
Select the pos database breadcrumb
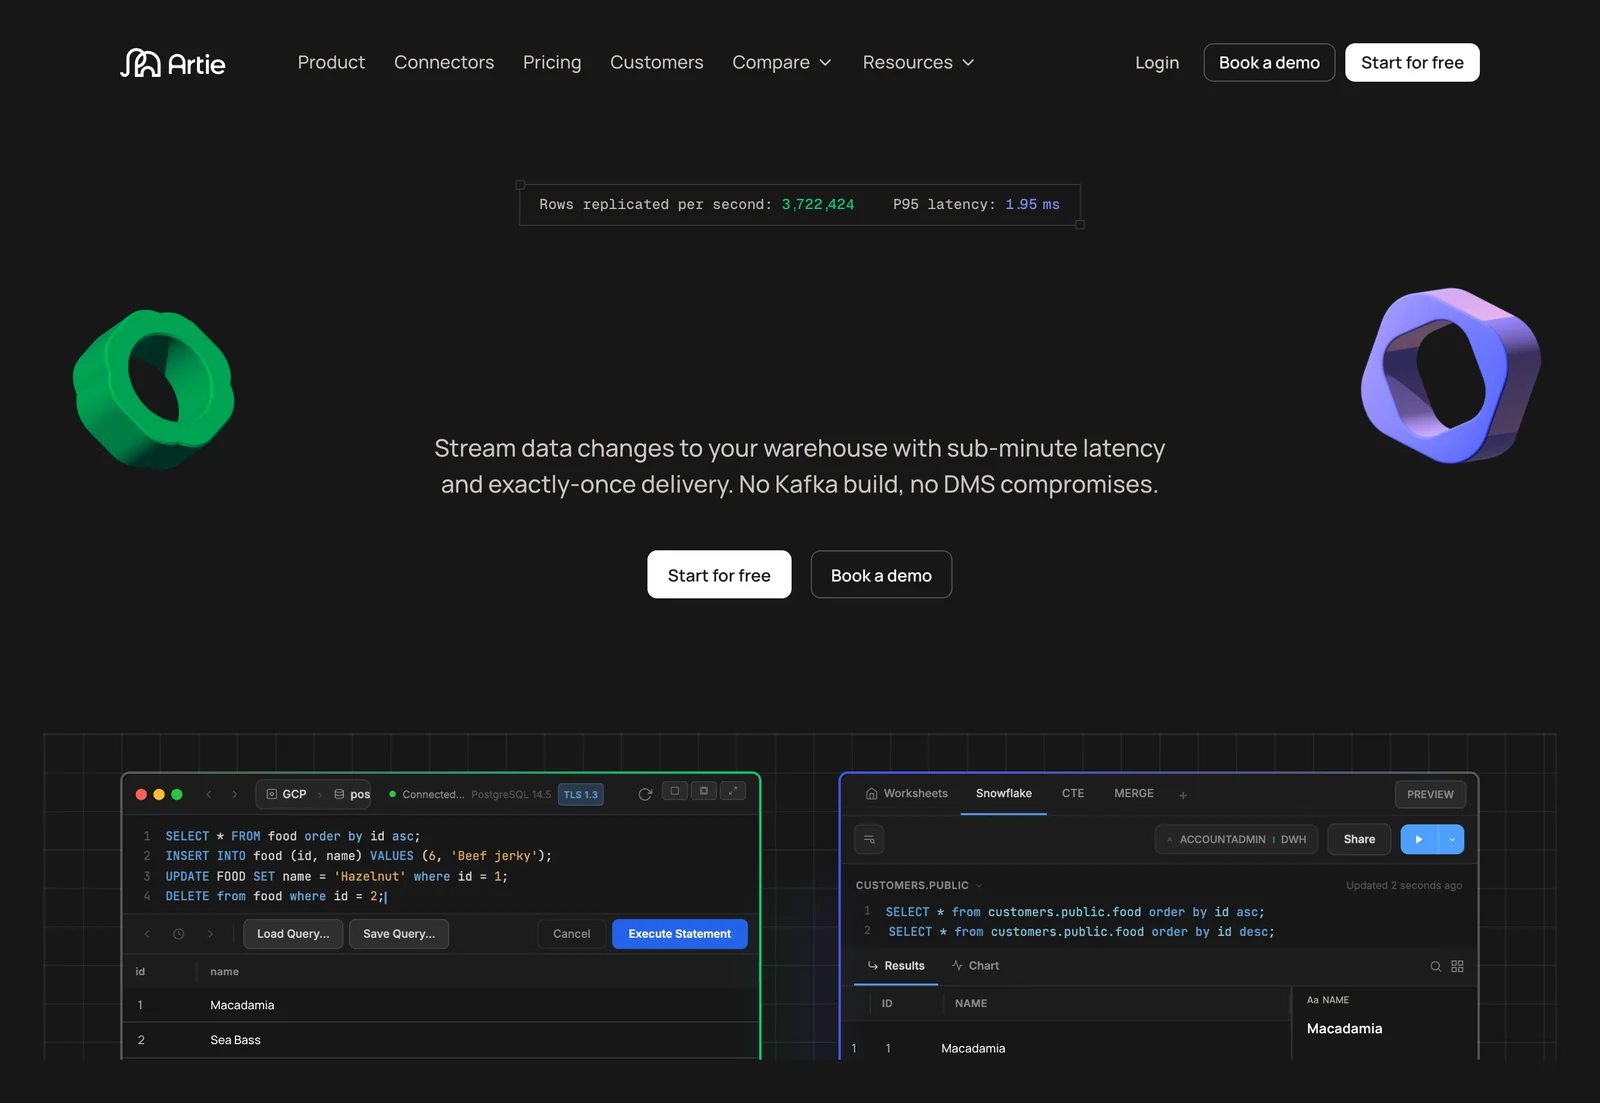(352, 794)
